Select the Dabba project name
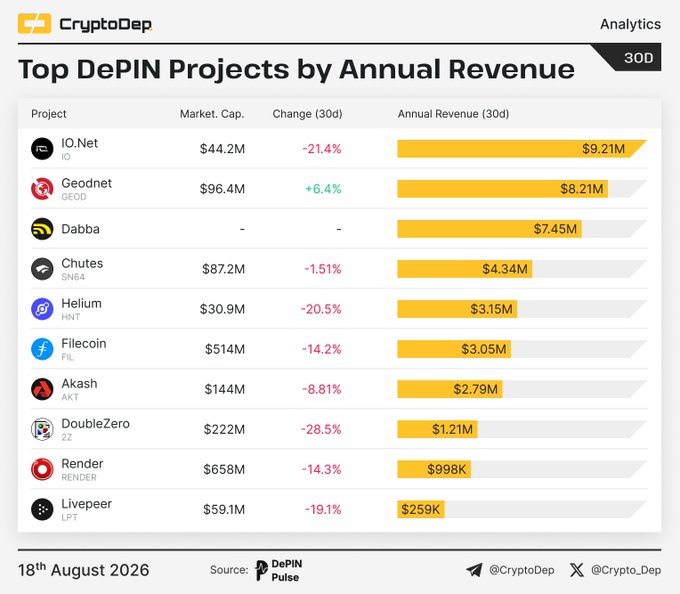 [x=80, y=229]
